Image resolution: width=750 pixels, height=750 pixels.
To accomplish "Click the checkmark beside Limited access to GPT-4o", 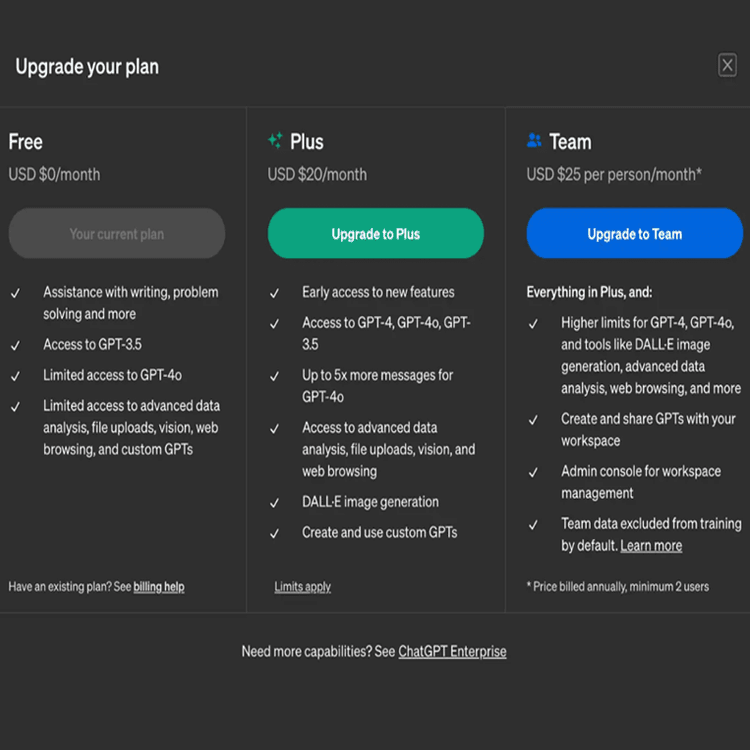I will [16, 376].
